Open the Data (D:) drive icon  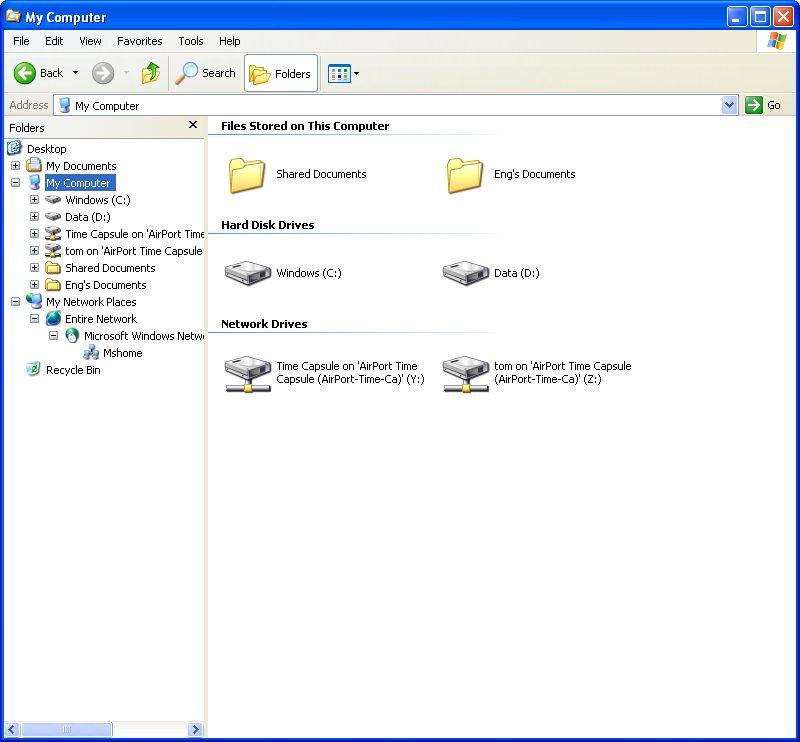[x=466, y=272]
